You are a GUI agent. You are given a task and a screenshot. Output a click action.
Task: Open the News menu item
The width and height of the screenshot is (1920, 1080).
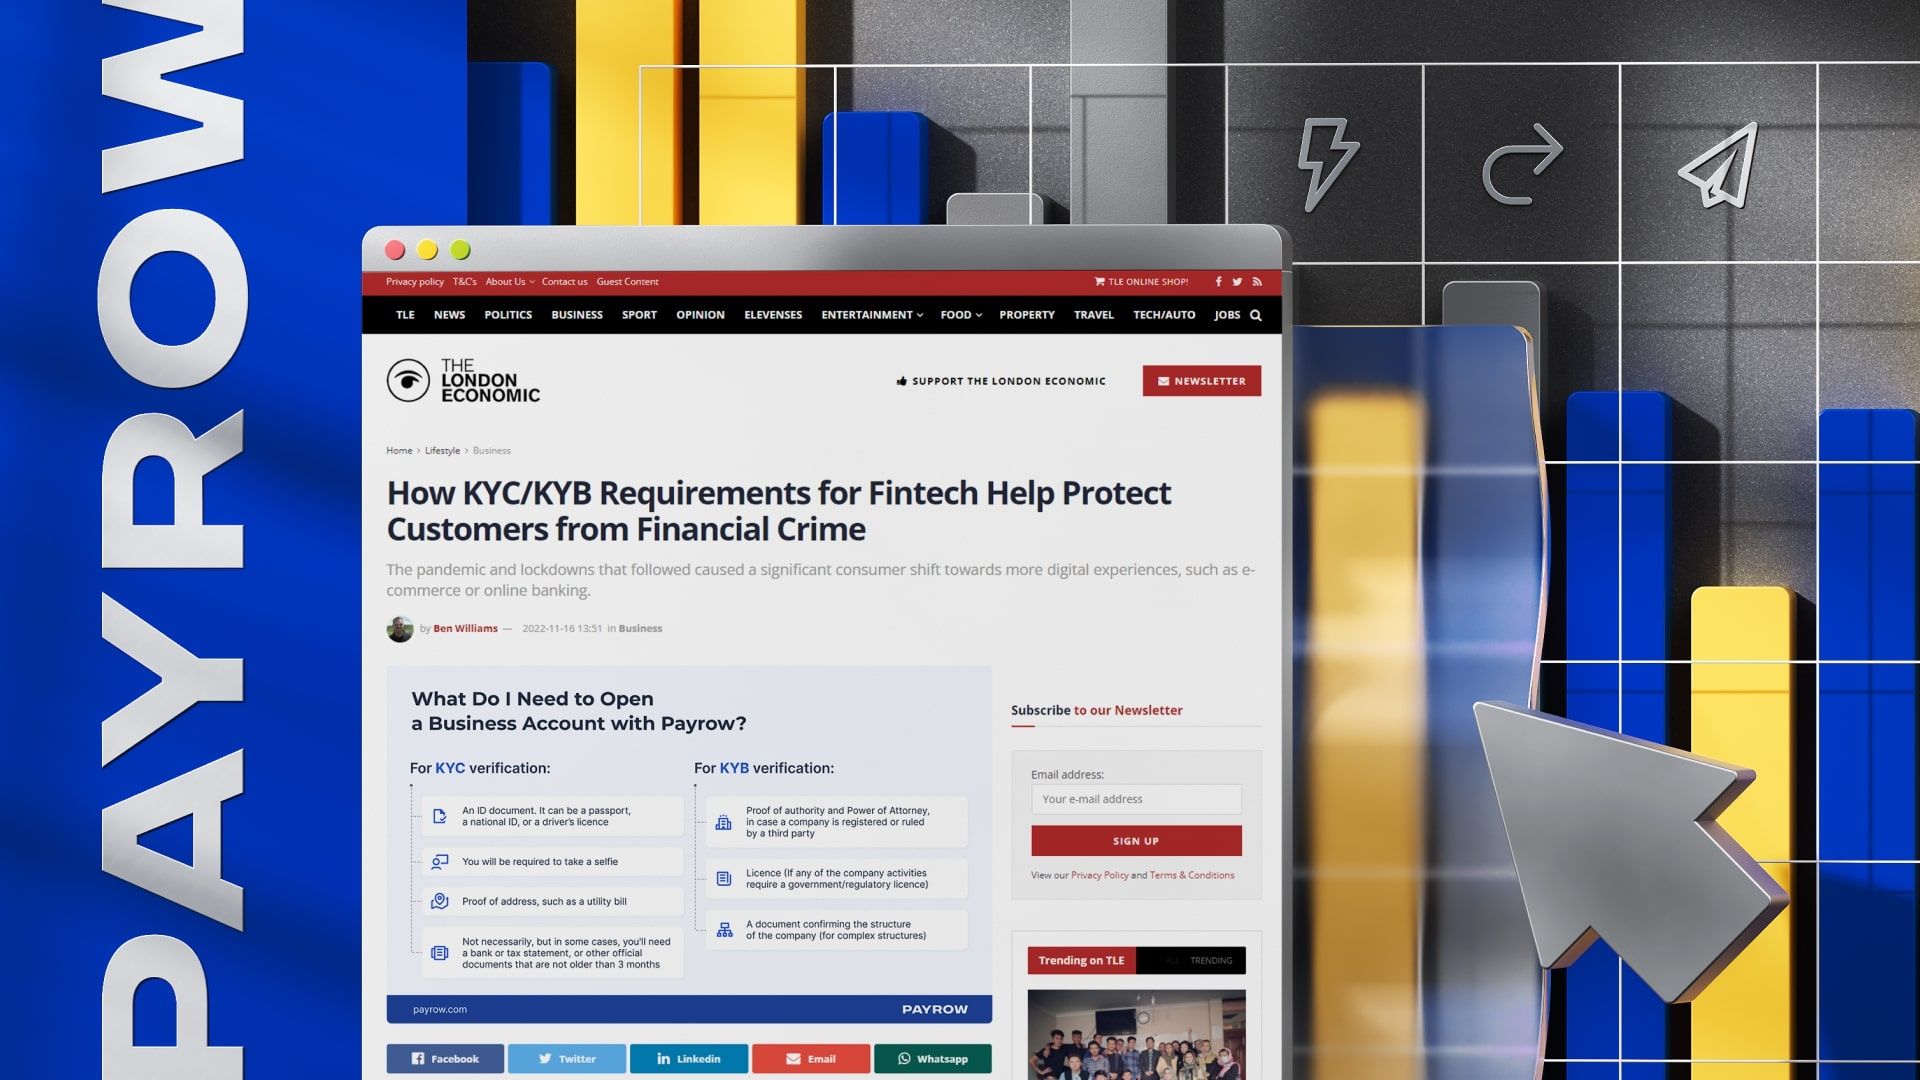(x=449, y=315)
